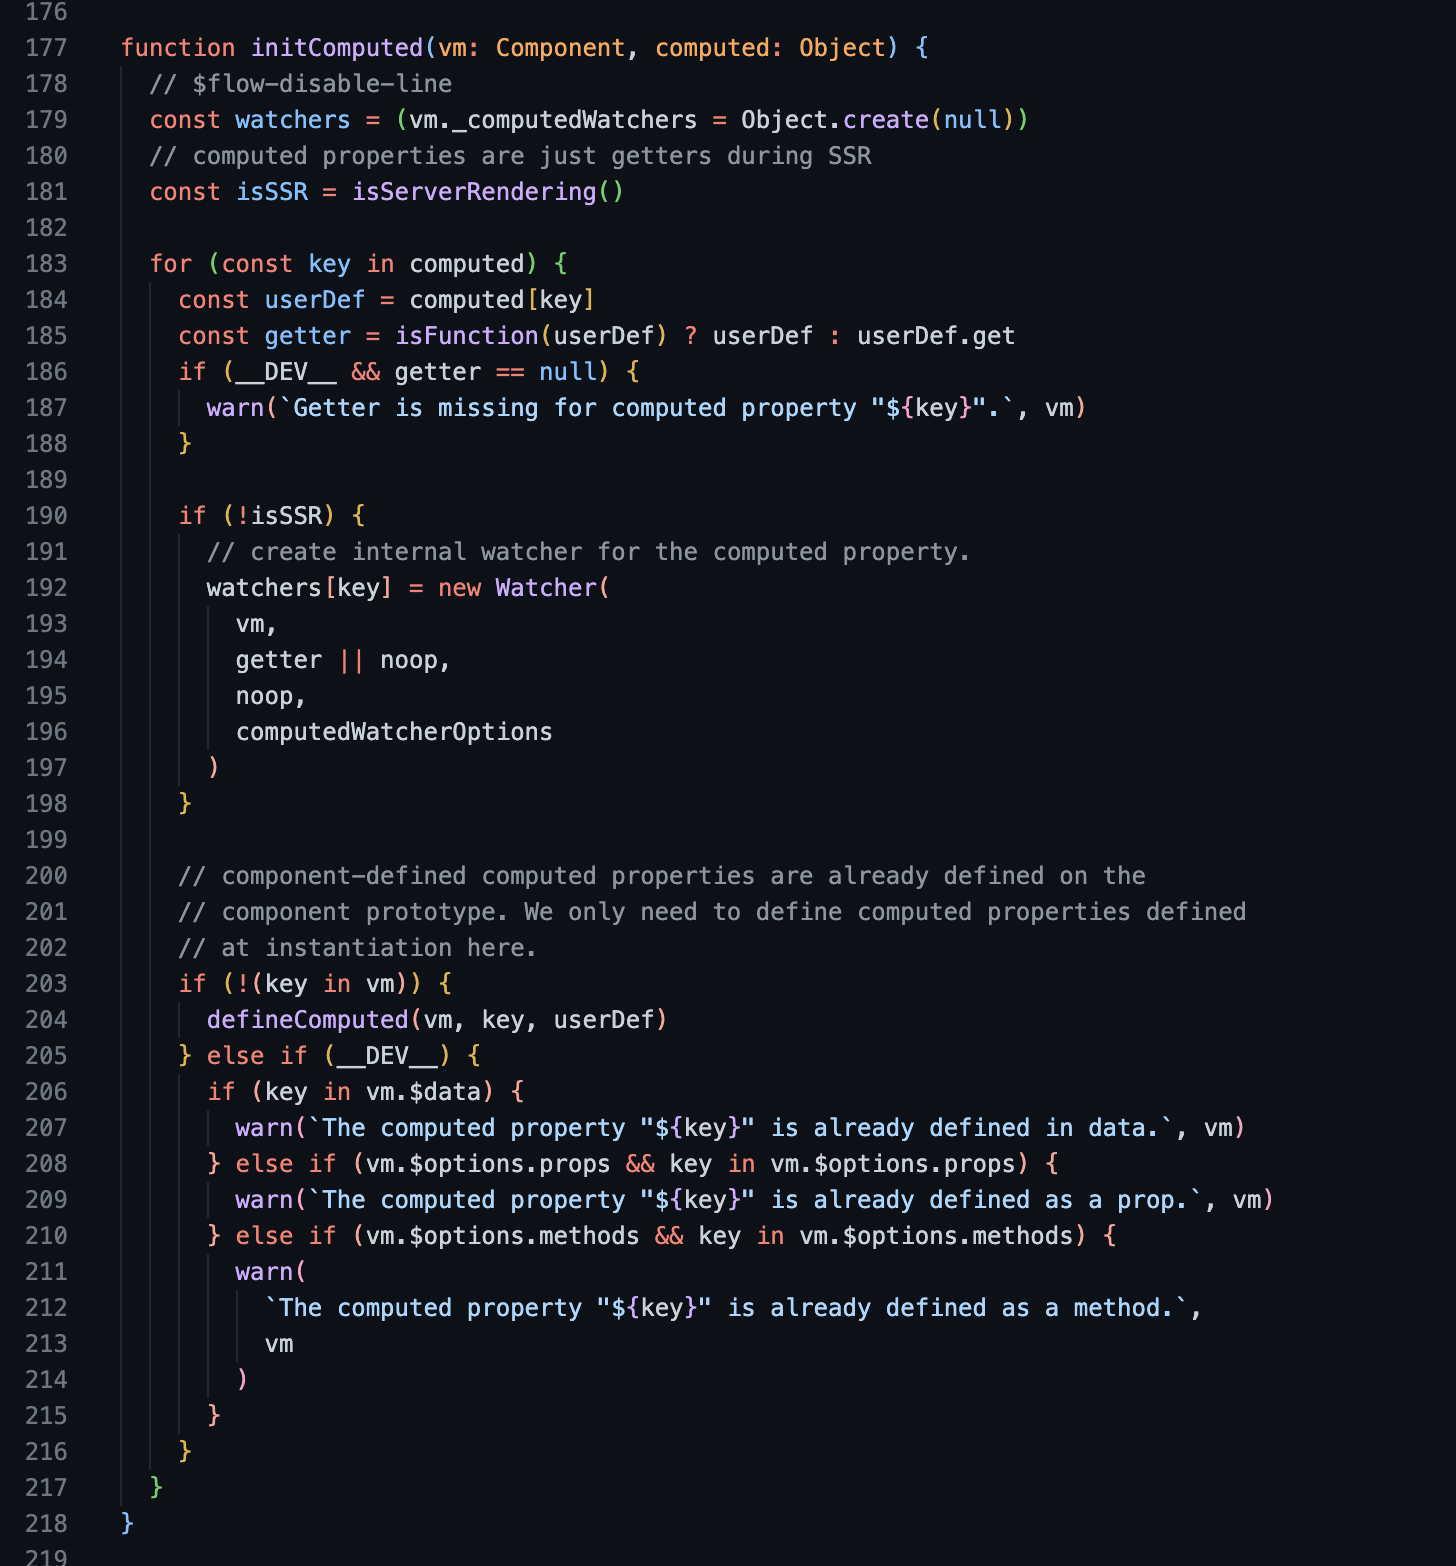Click the comment $flow-disable-line

tap(301, 84)
